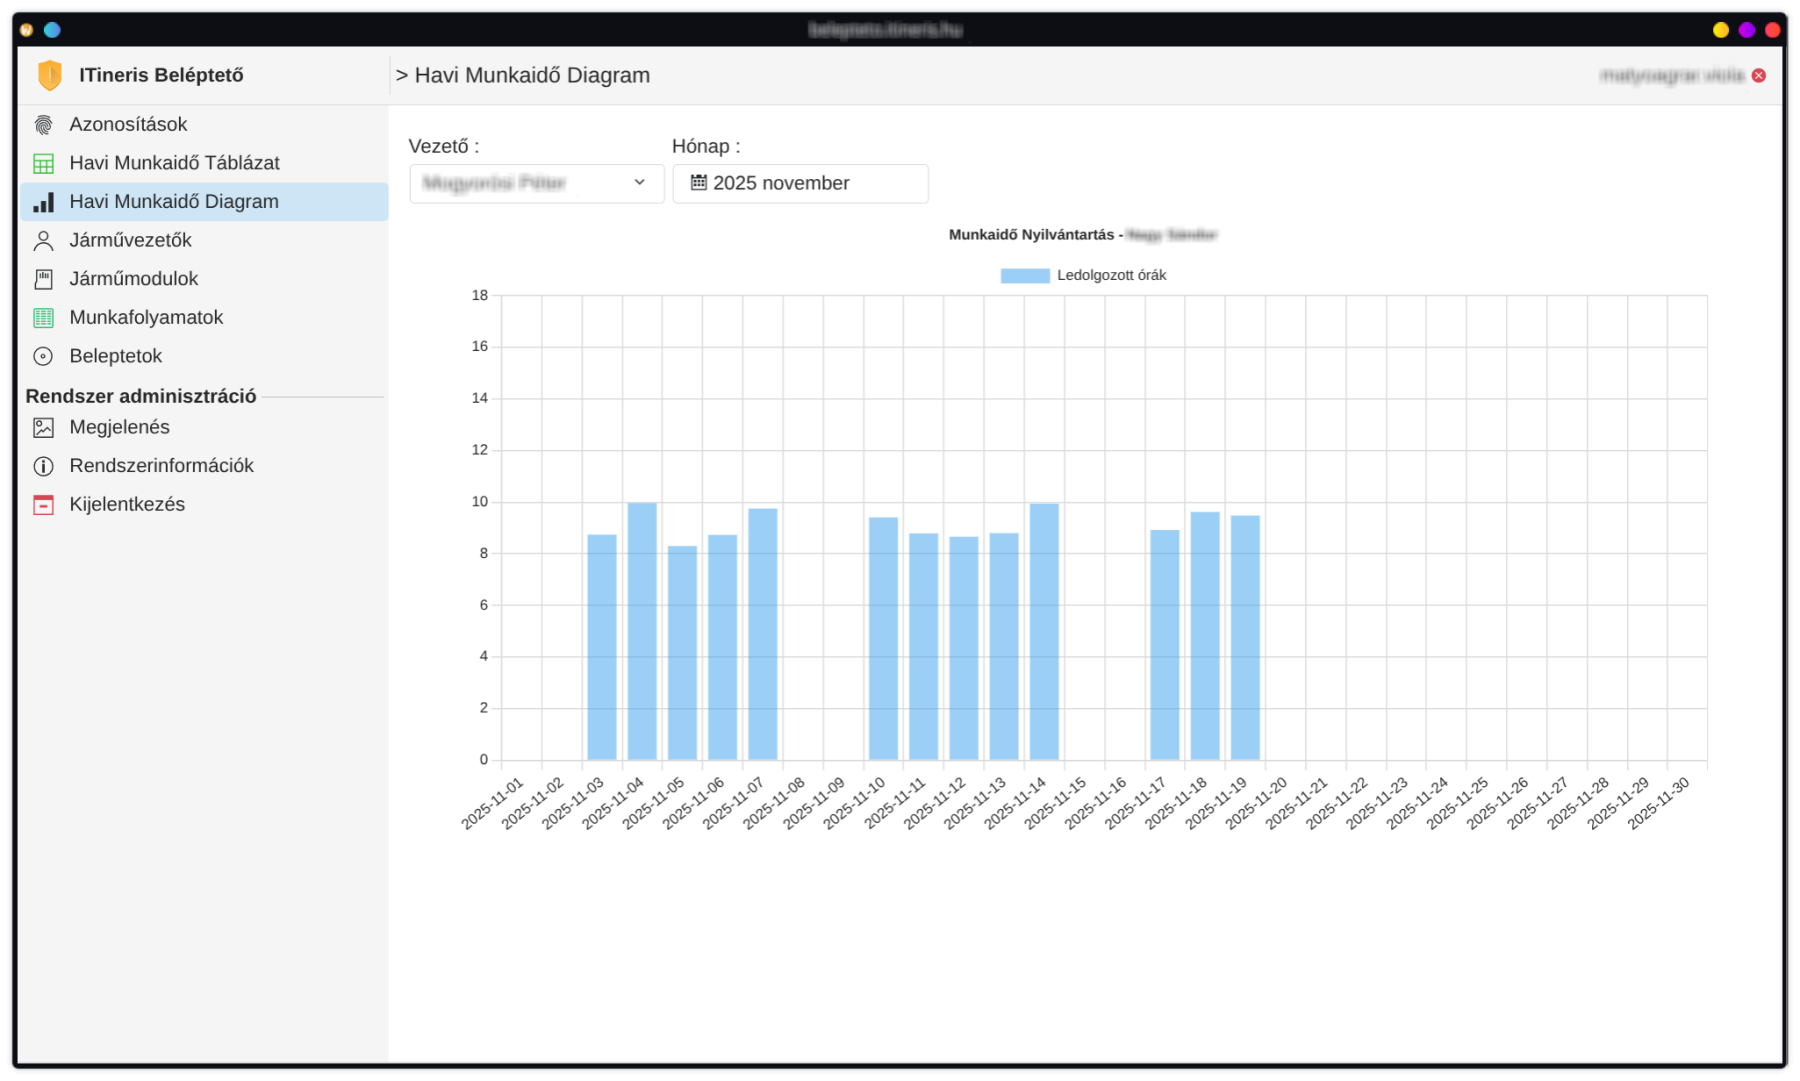
Task: Click the info icon beside Rendszerinformációk
Action: pyautogui.click(x=43, y=466)
